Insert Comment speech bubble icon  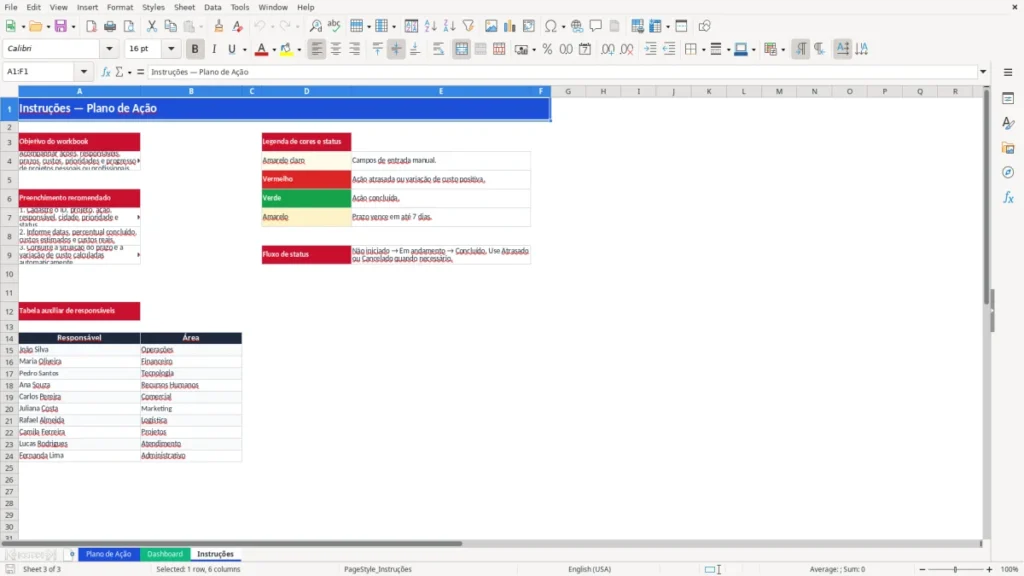click(596, 26)
